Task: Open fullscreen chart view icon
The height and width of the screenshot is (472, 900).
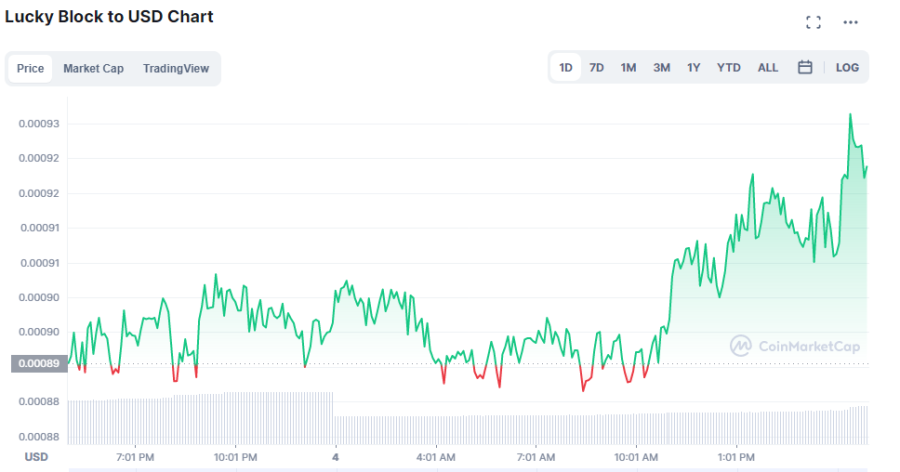Action: (x=813, y=22)
